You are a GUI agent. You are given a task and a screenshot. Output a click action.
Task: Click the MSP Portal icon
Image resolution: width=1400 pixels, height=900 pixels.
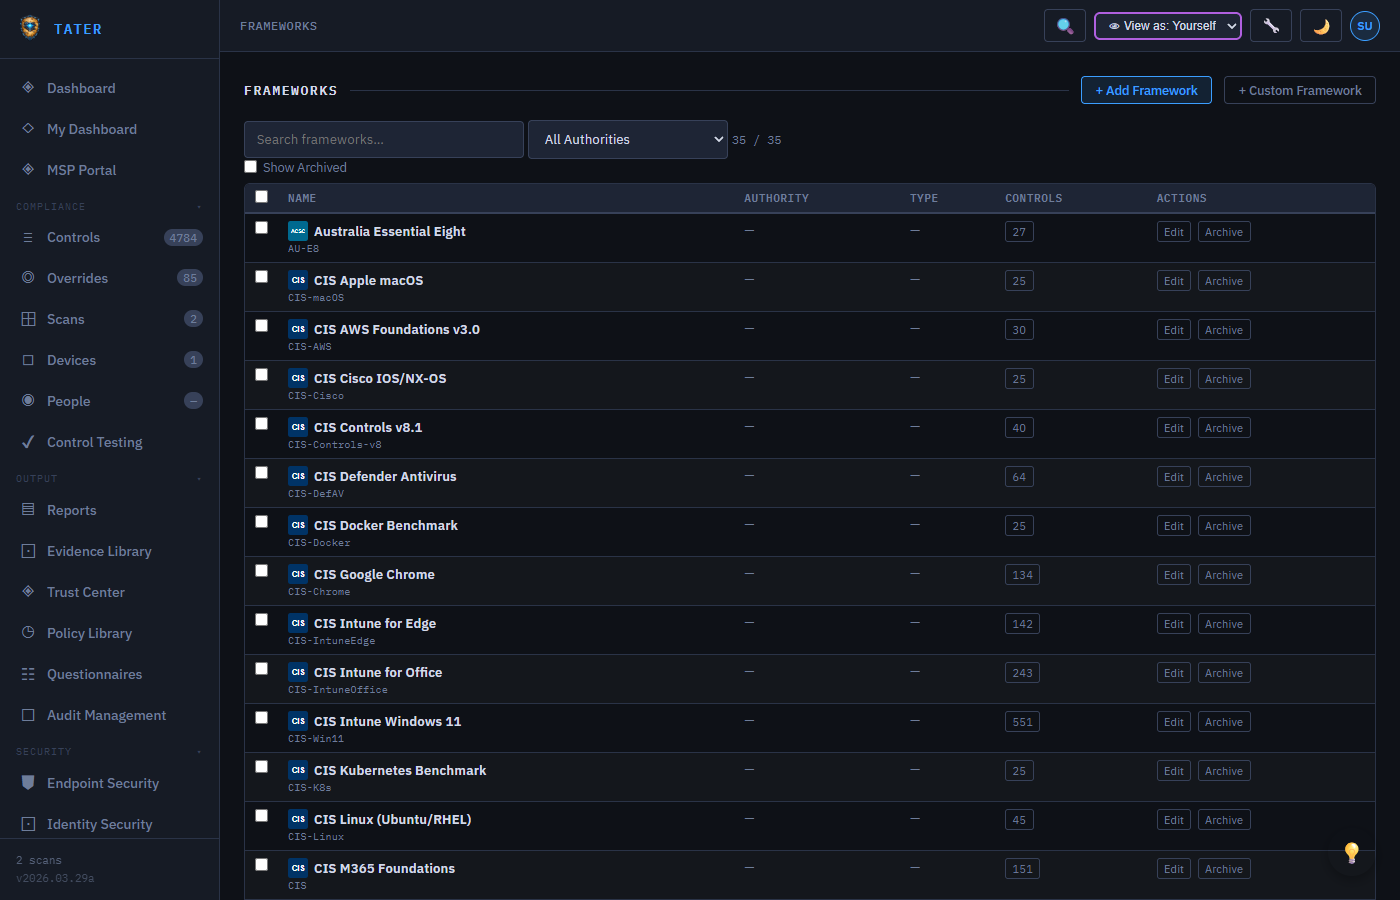pos(28,169)
